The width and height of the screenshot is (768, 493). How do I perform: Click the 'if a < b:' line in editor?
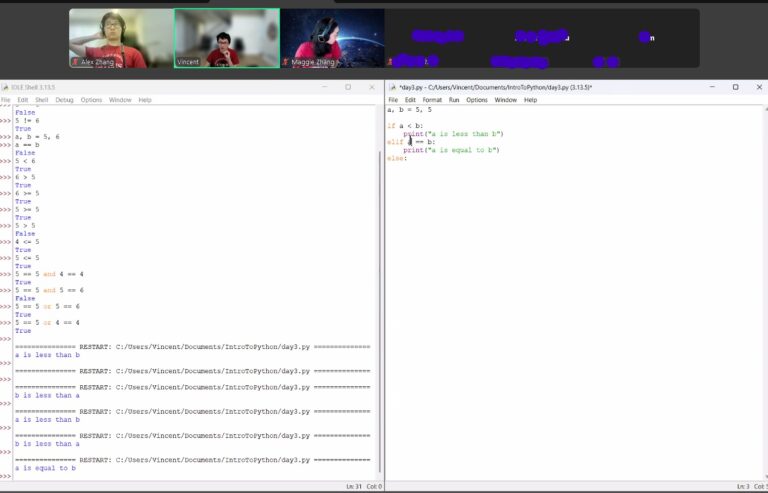405,126
